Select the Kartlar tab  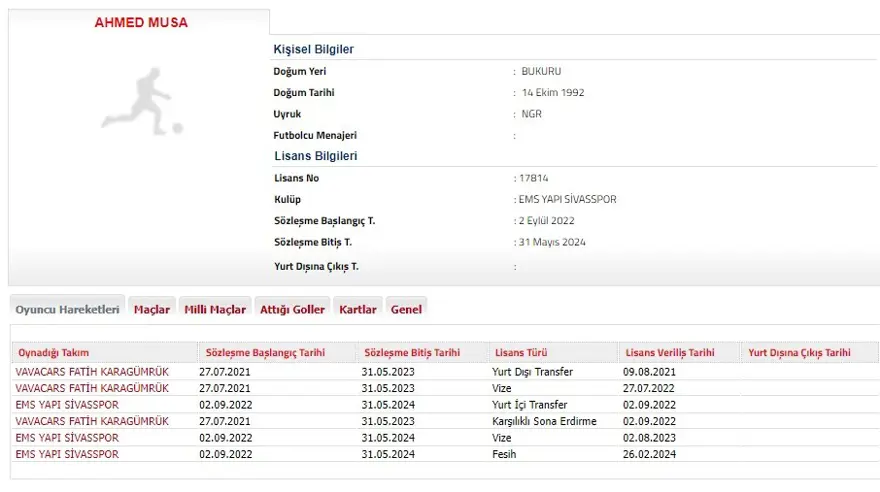358,309
